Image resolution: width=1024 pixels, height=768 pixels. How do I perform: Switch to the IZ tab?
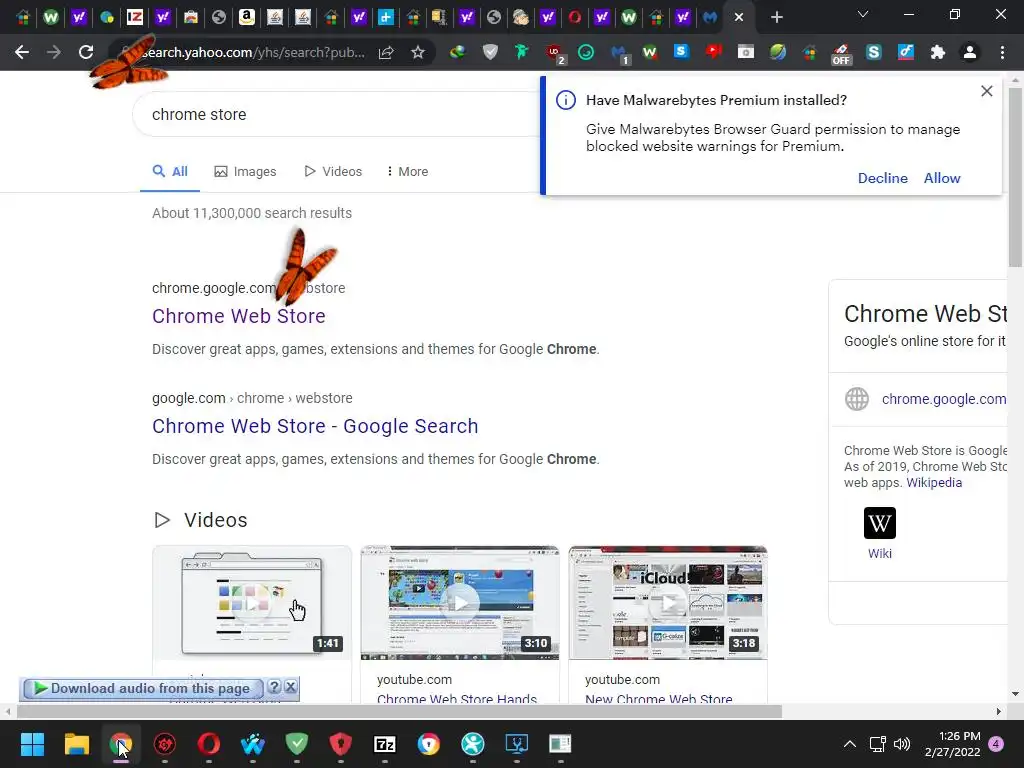[x=135, y=17]
